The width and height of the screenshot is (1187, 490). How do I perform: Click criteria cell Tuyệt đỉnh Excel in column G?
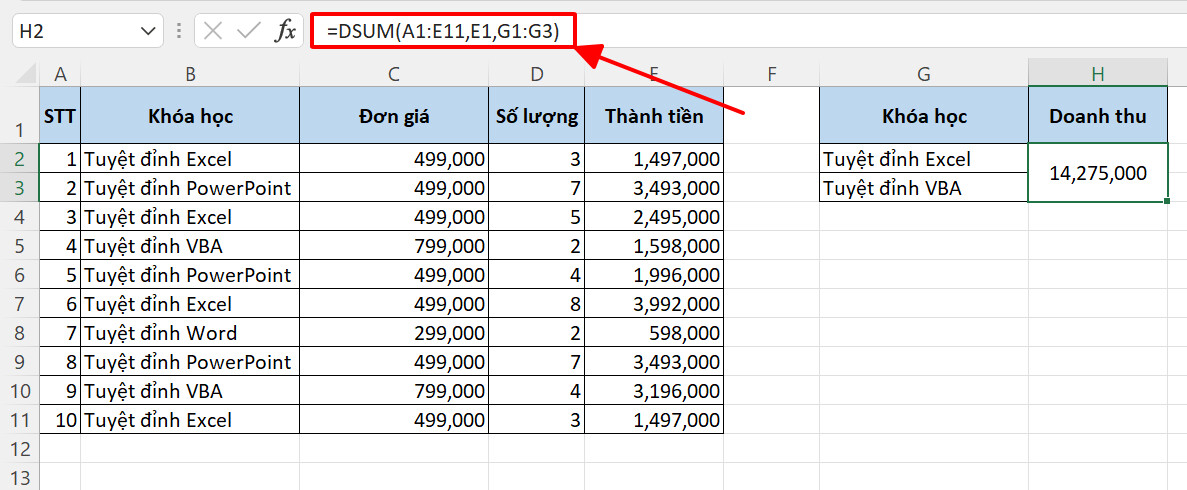pos(924,159)
